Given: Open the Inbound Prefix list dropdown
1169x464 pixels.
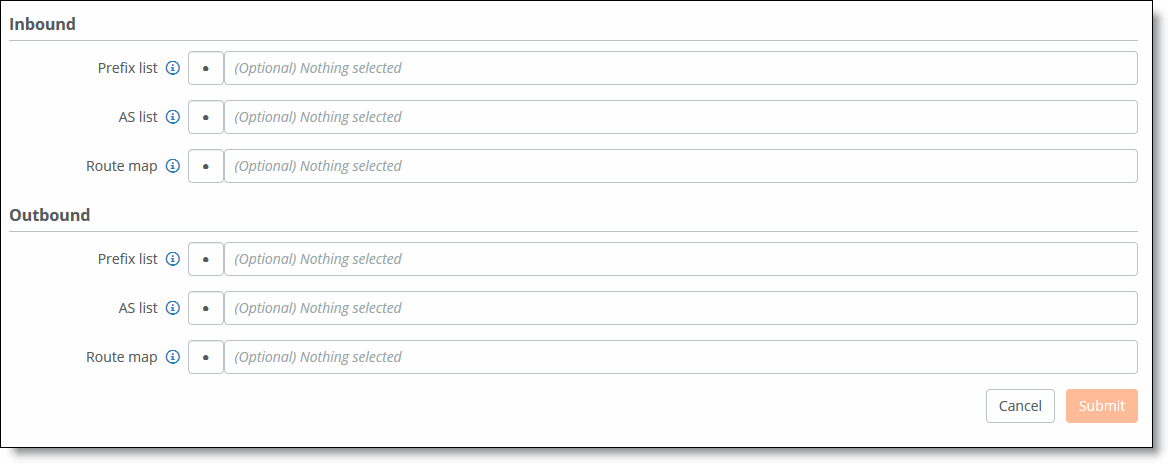Looking at the screenshot, I should 680,68.
